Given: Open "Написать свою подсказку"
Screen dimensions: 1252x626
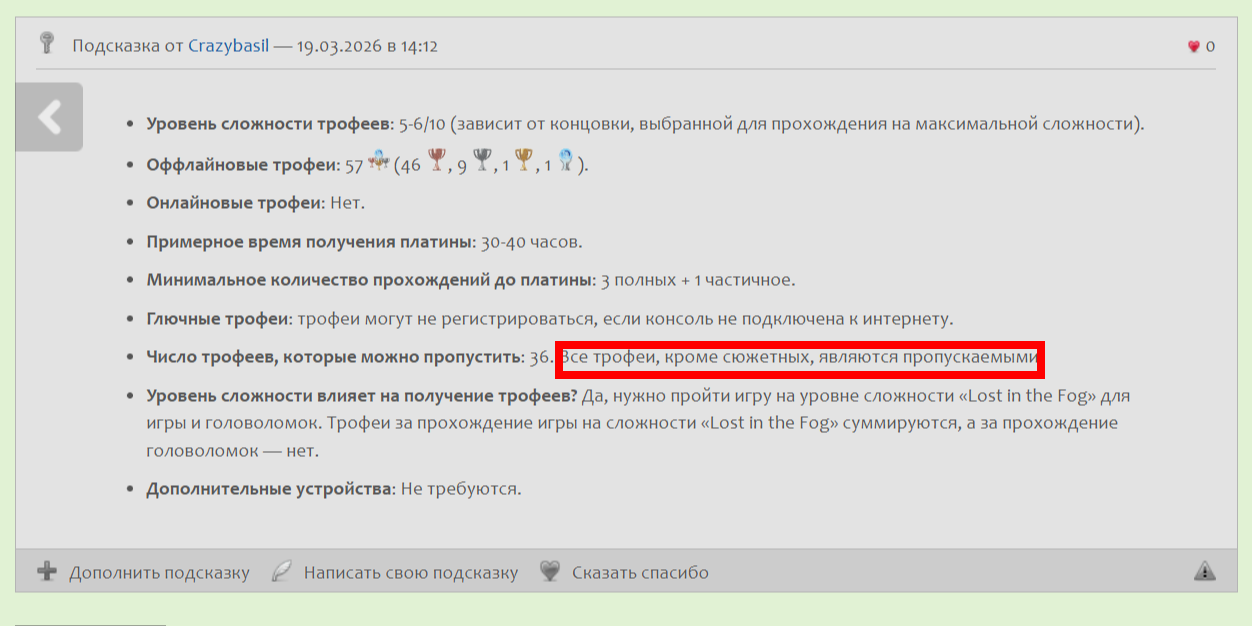Looking at the screenshot, I should [411, 573].
